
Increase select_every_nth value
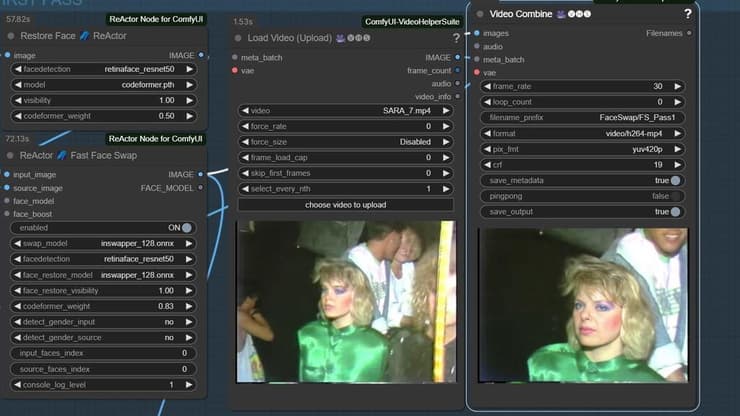tap(446, 189)
